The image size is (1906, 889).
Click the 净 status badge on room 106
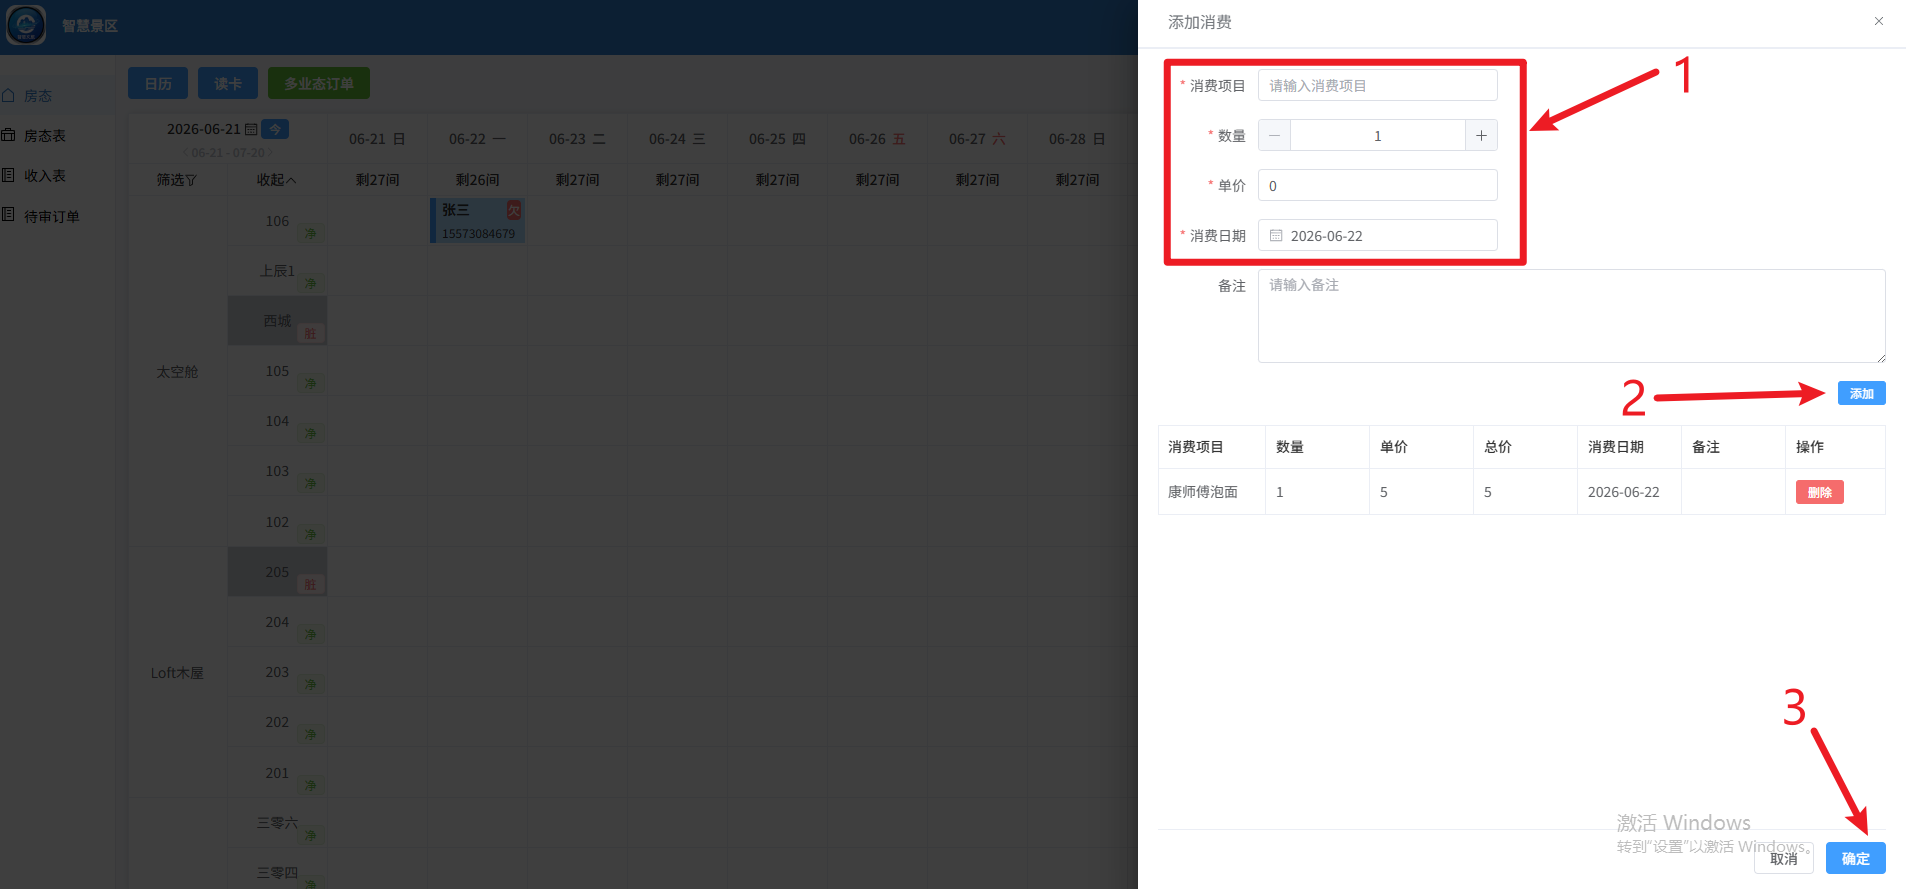pyautogui.click(x=310, y=234)
